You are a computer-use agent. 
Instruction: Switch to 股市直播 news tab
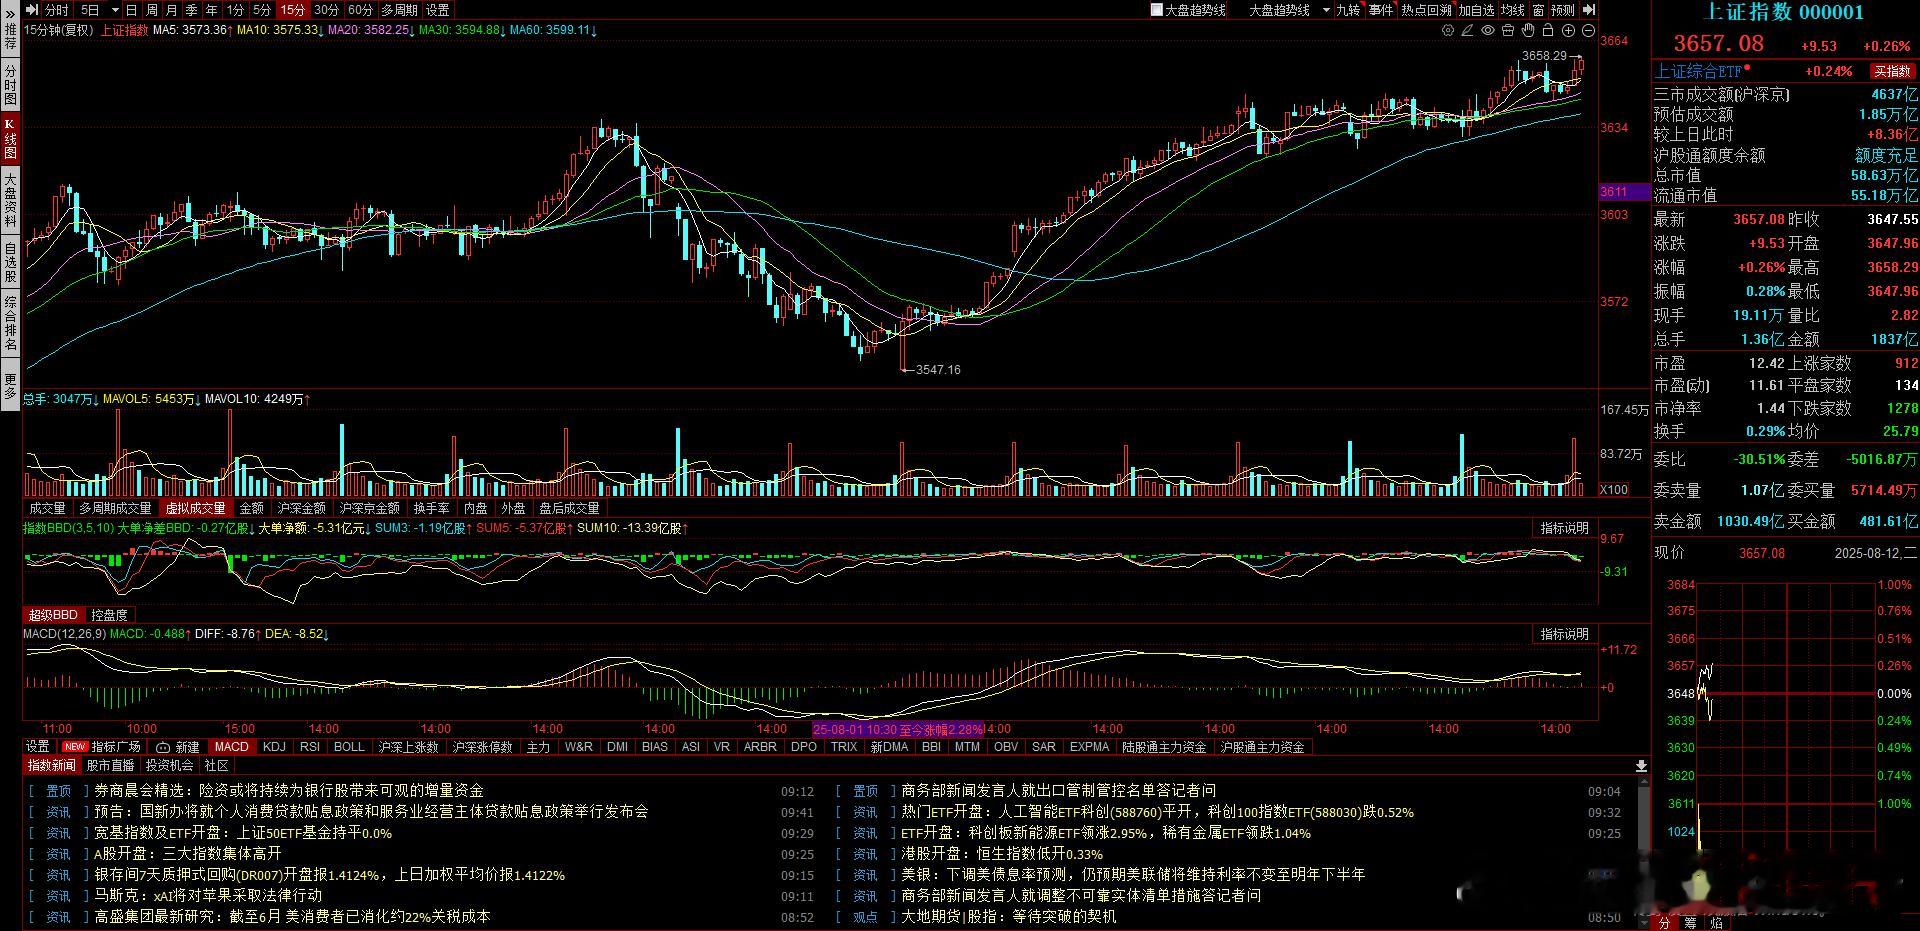(x=110, y=766)
